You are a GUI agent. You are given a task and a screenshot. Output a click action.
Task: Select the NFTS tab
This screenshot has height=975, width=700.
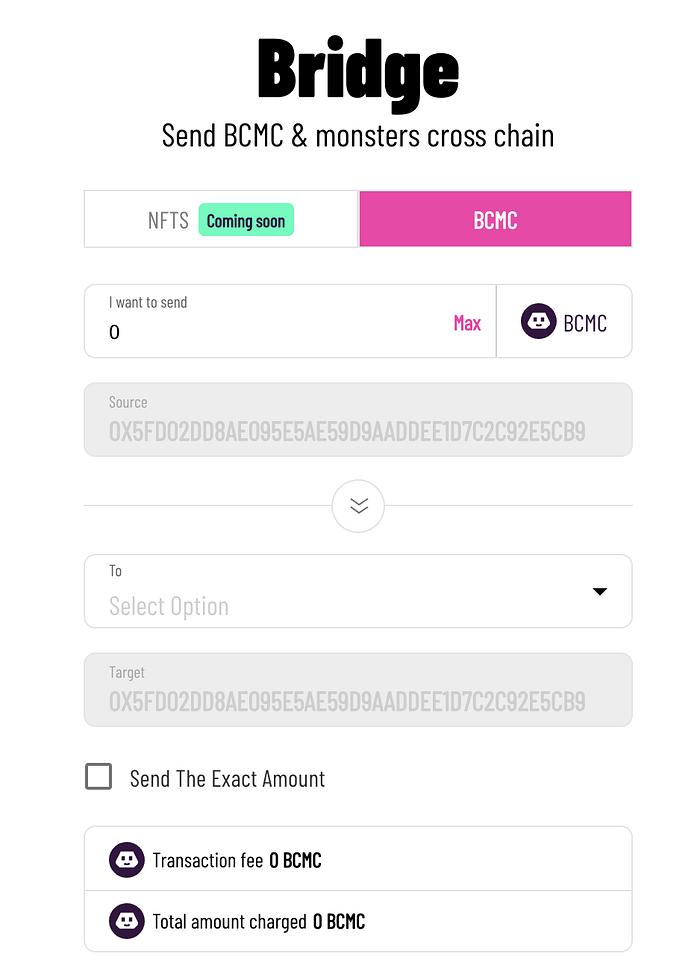click(167, 221)
